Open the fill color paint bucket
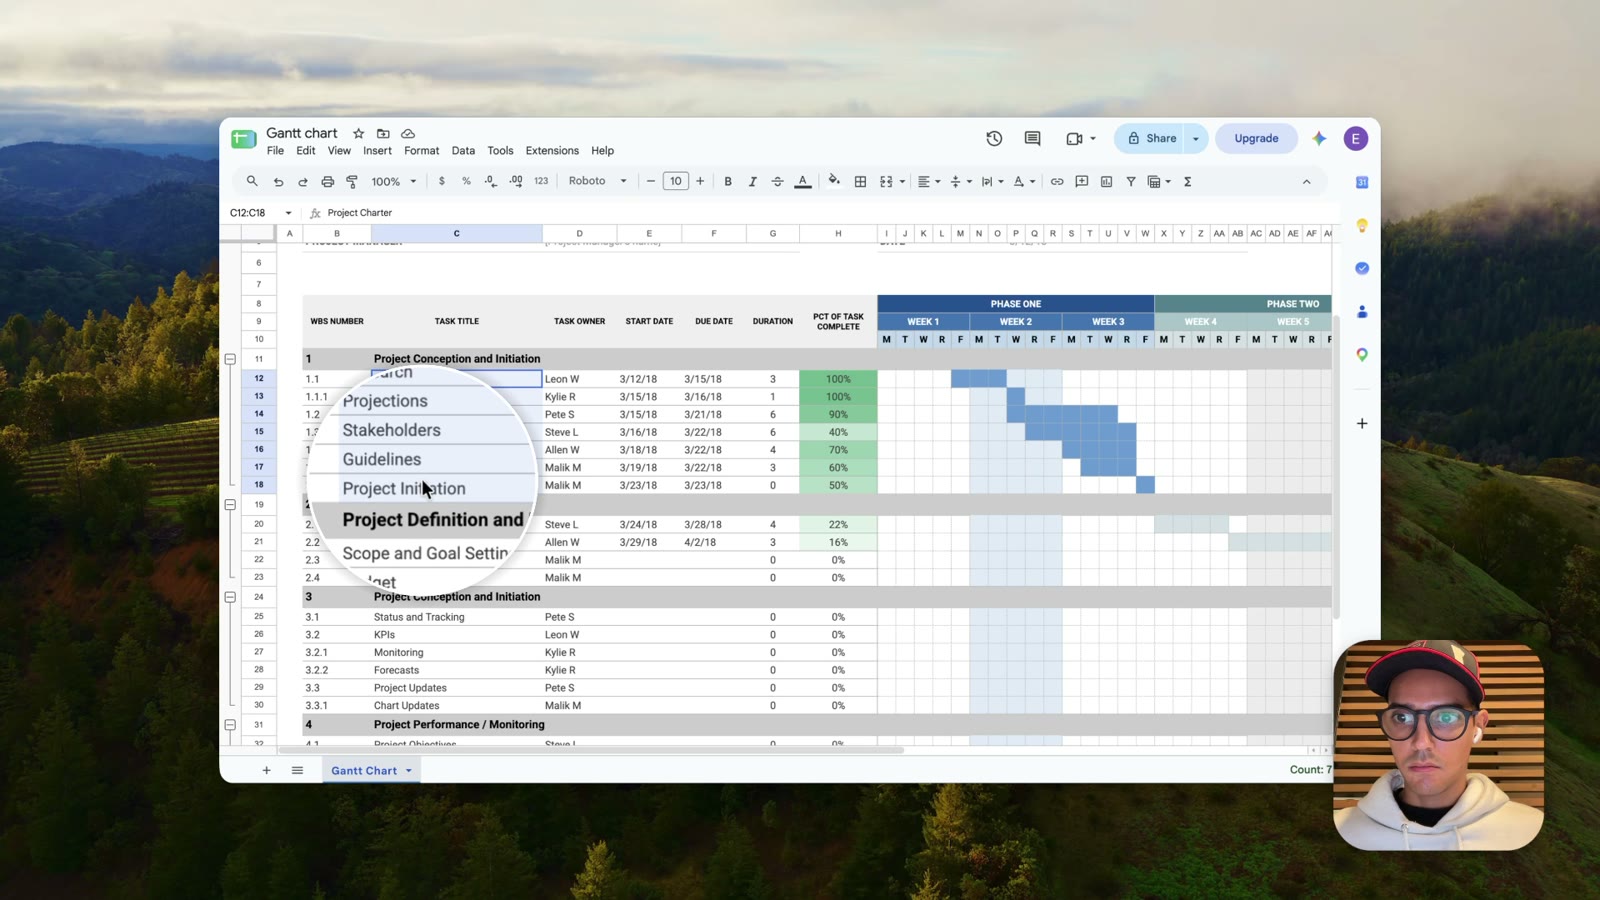 tap(834, 181)
